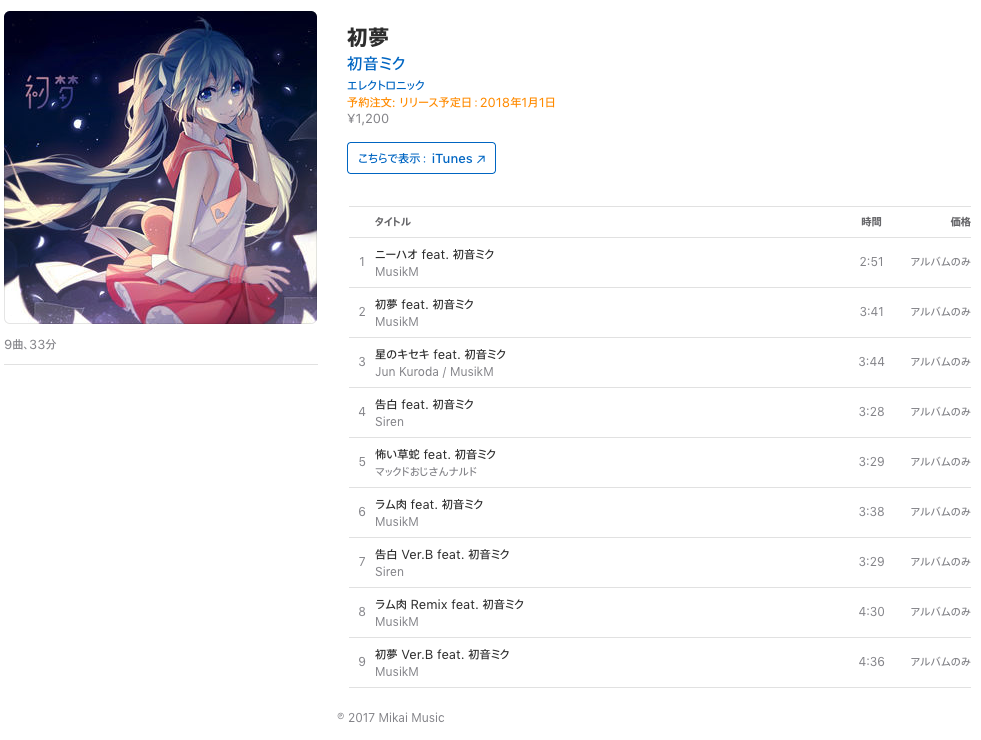Click the タイトル column header

(x=393, y=221)
